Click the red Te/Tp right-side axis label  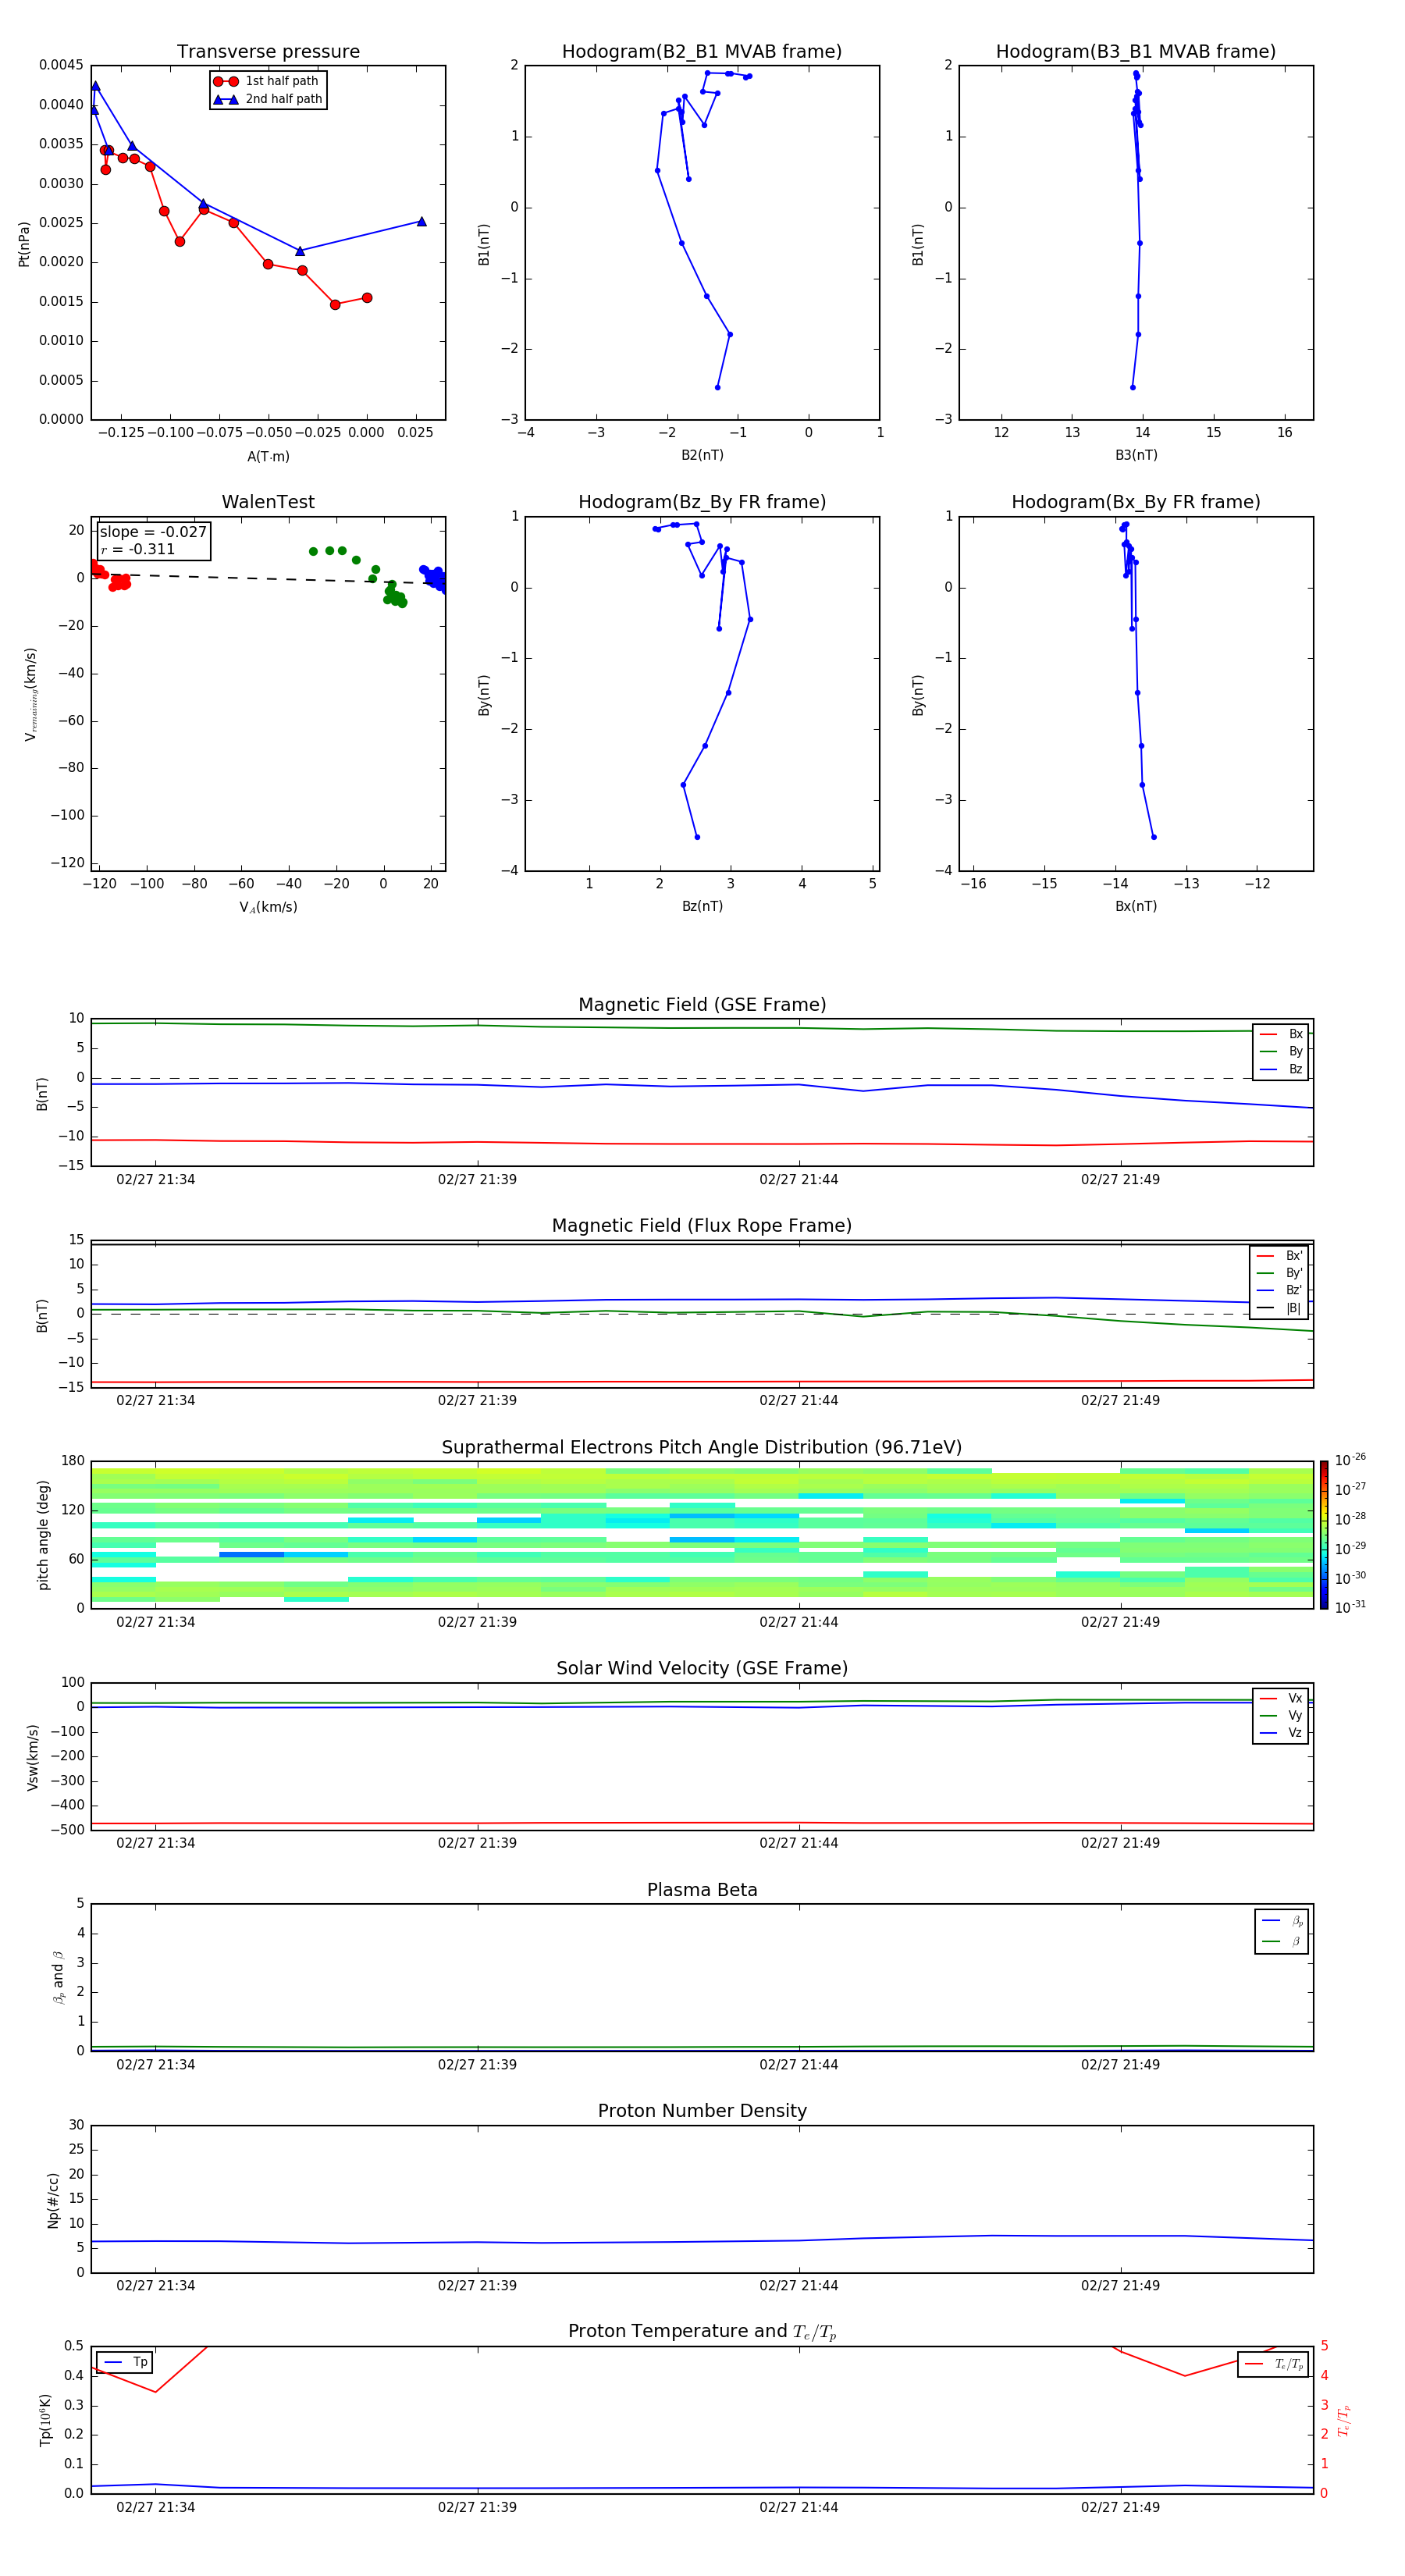(1344, 2420)
